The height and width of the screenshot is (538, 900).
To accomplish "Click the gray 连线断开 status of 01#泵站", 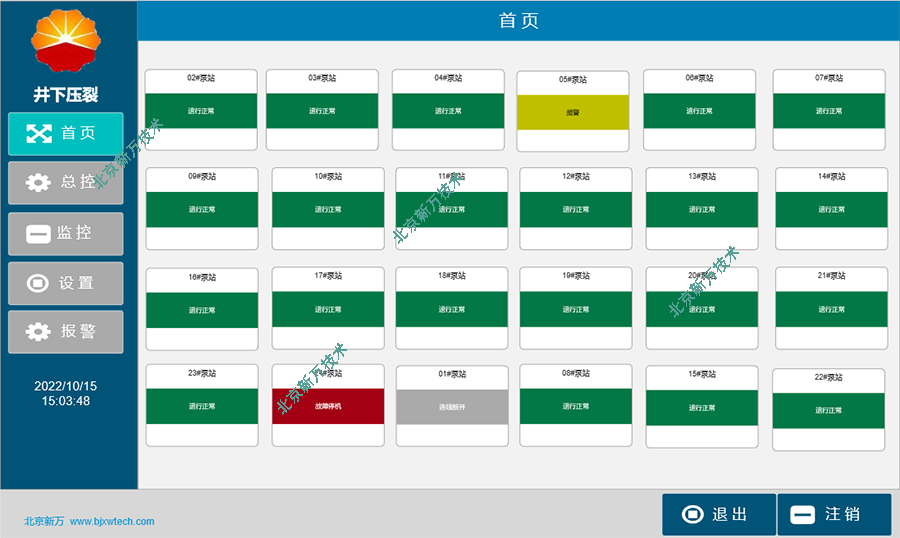I will [x=452, y=406].
